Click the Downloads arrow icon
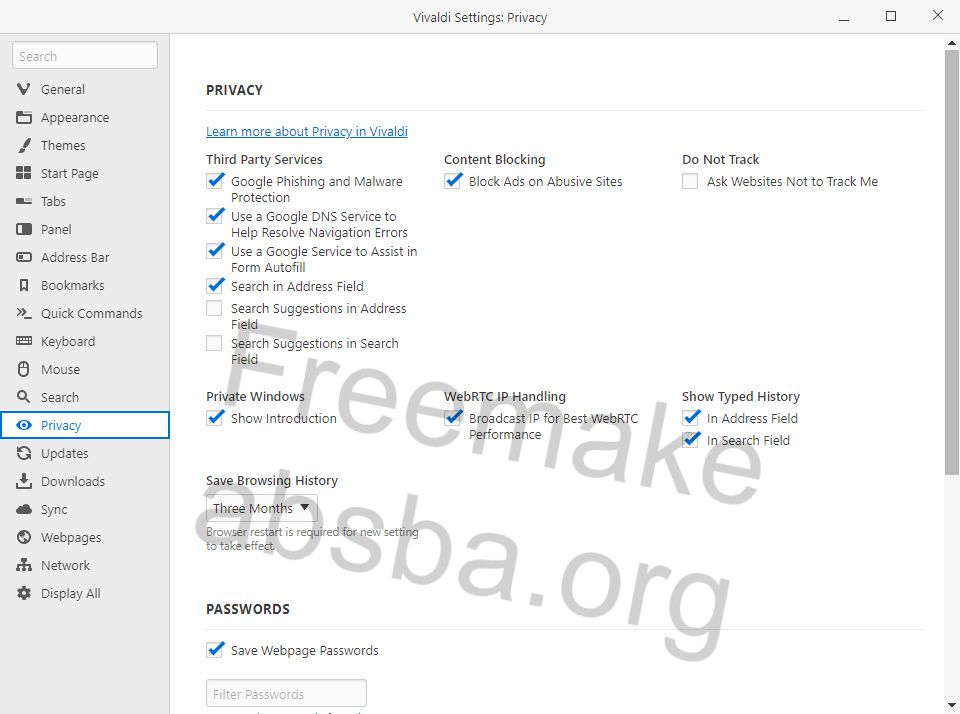Image resolution: width=960 pixels, height=714 pixels. [23, 481]
